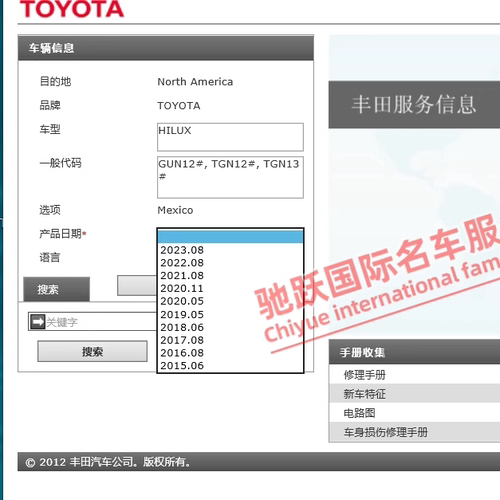Select production date 2015.06

[x=230, y=365]
